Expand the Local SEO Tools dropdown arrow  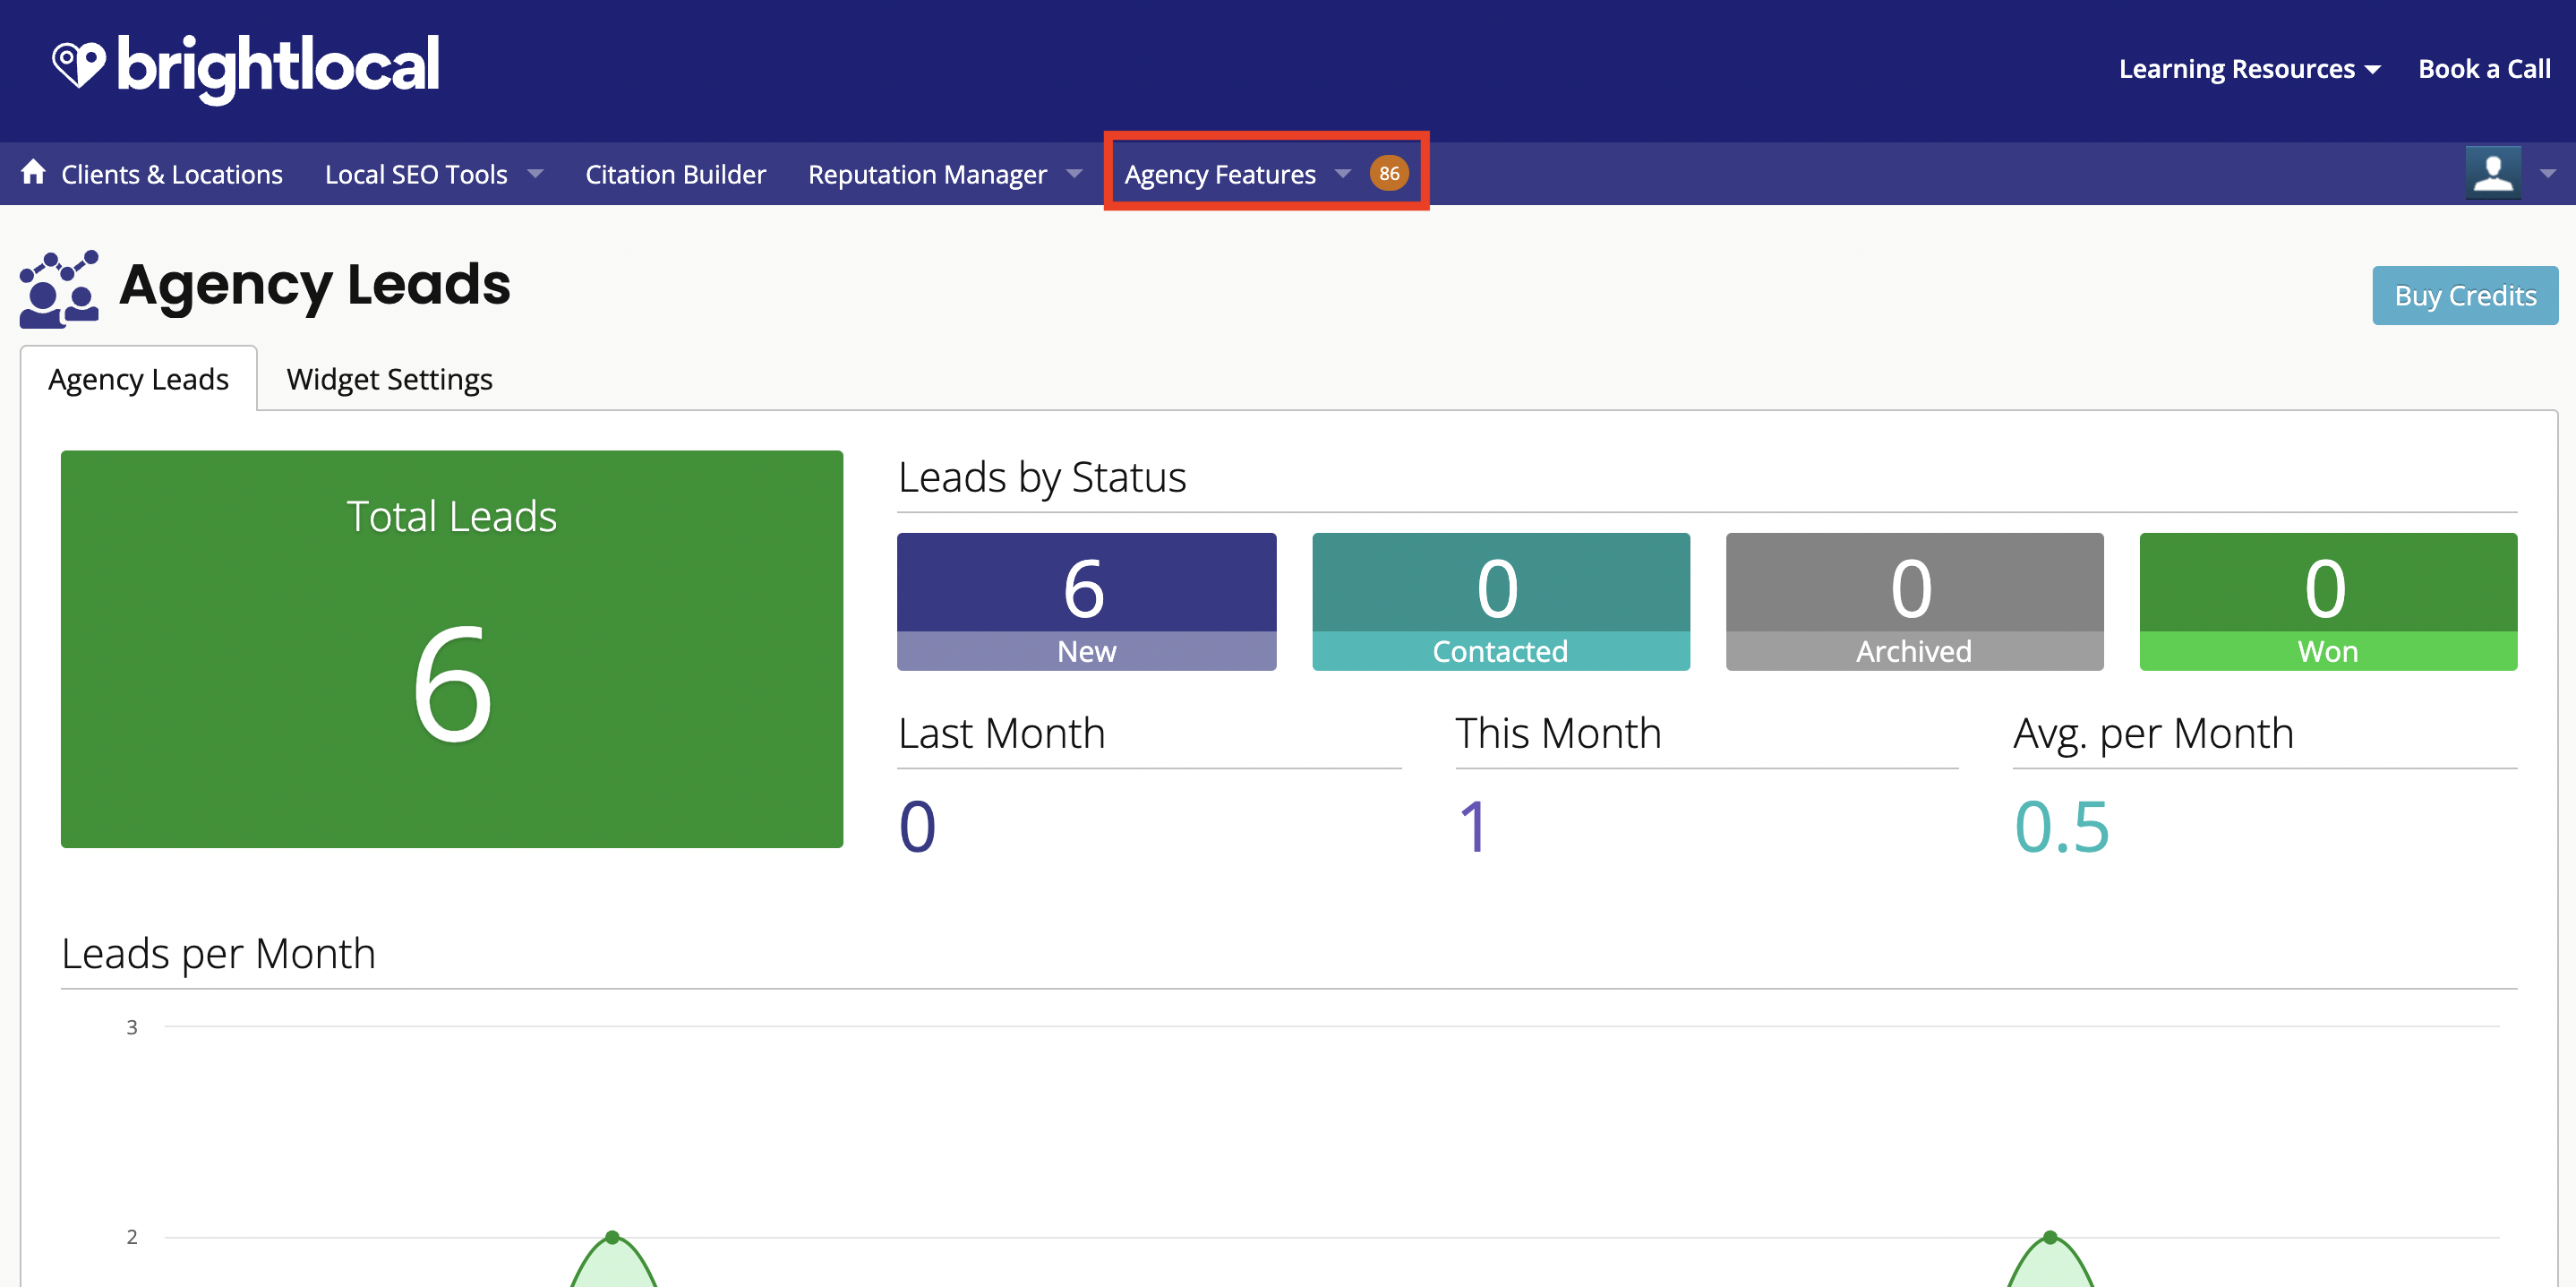click(x=535, y=174)
